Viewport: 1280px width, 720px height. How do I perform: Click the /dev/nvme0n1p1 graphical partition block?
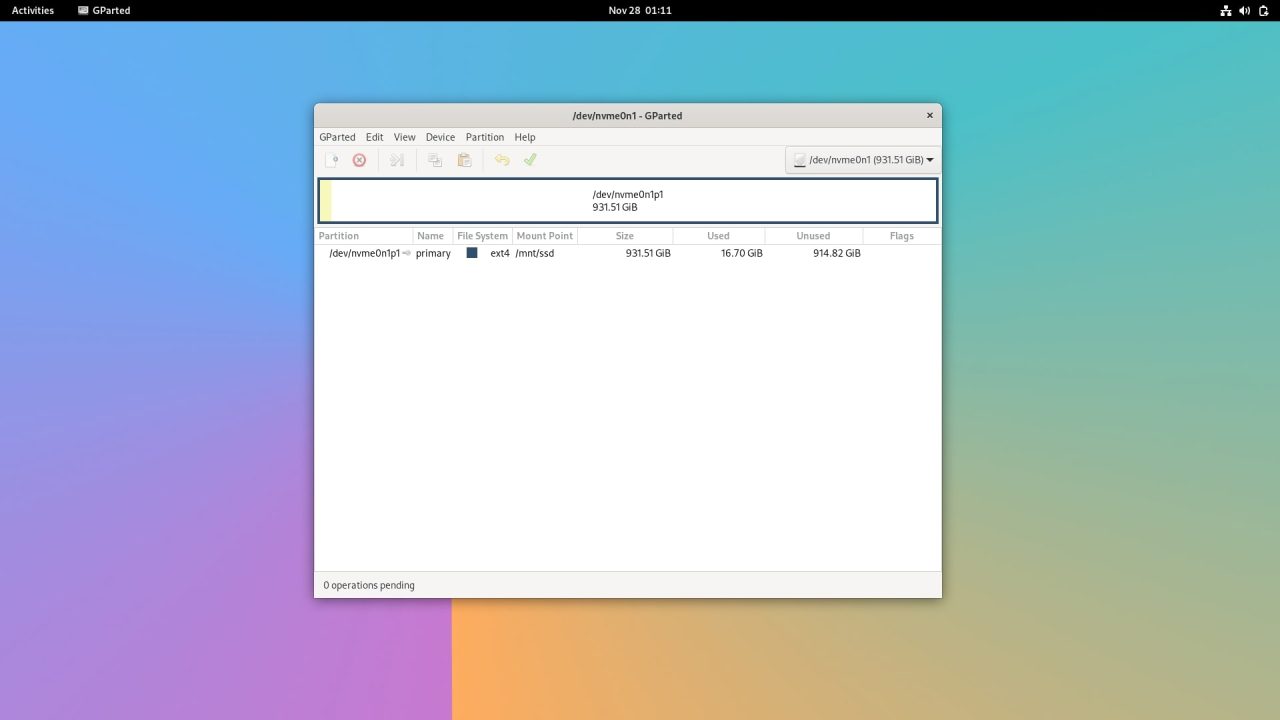pyautogui.click(x=628, y=200)
